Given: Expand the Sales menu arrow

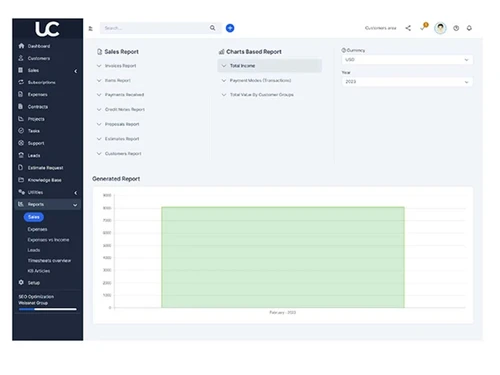Looking at the screenshot, I should pyautogui.click(x=76, y=71).
